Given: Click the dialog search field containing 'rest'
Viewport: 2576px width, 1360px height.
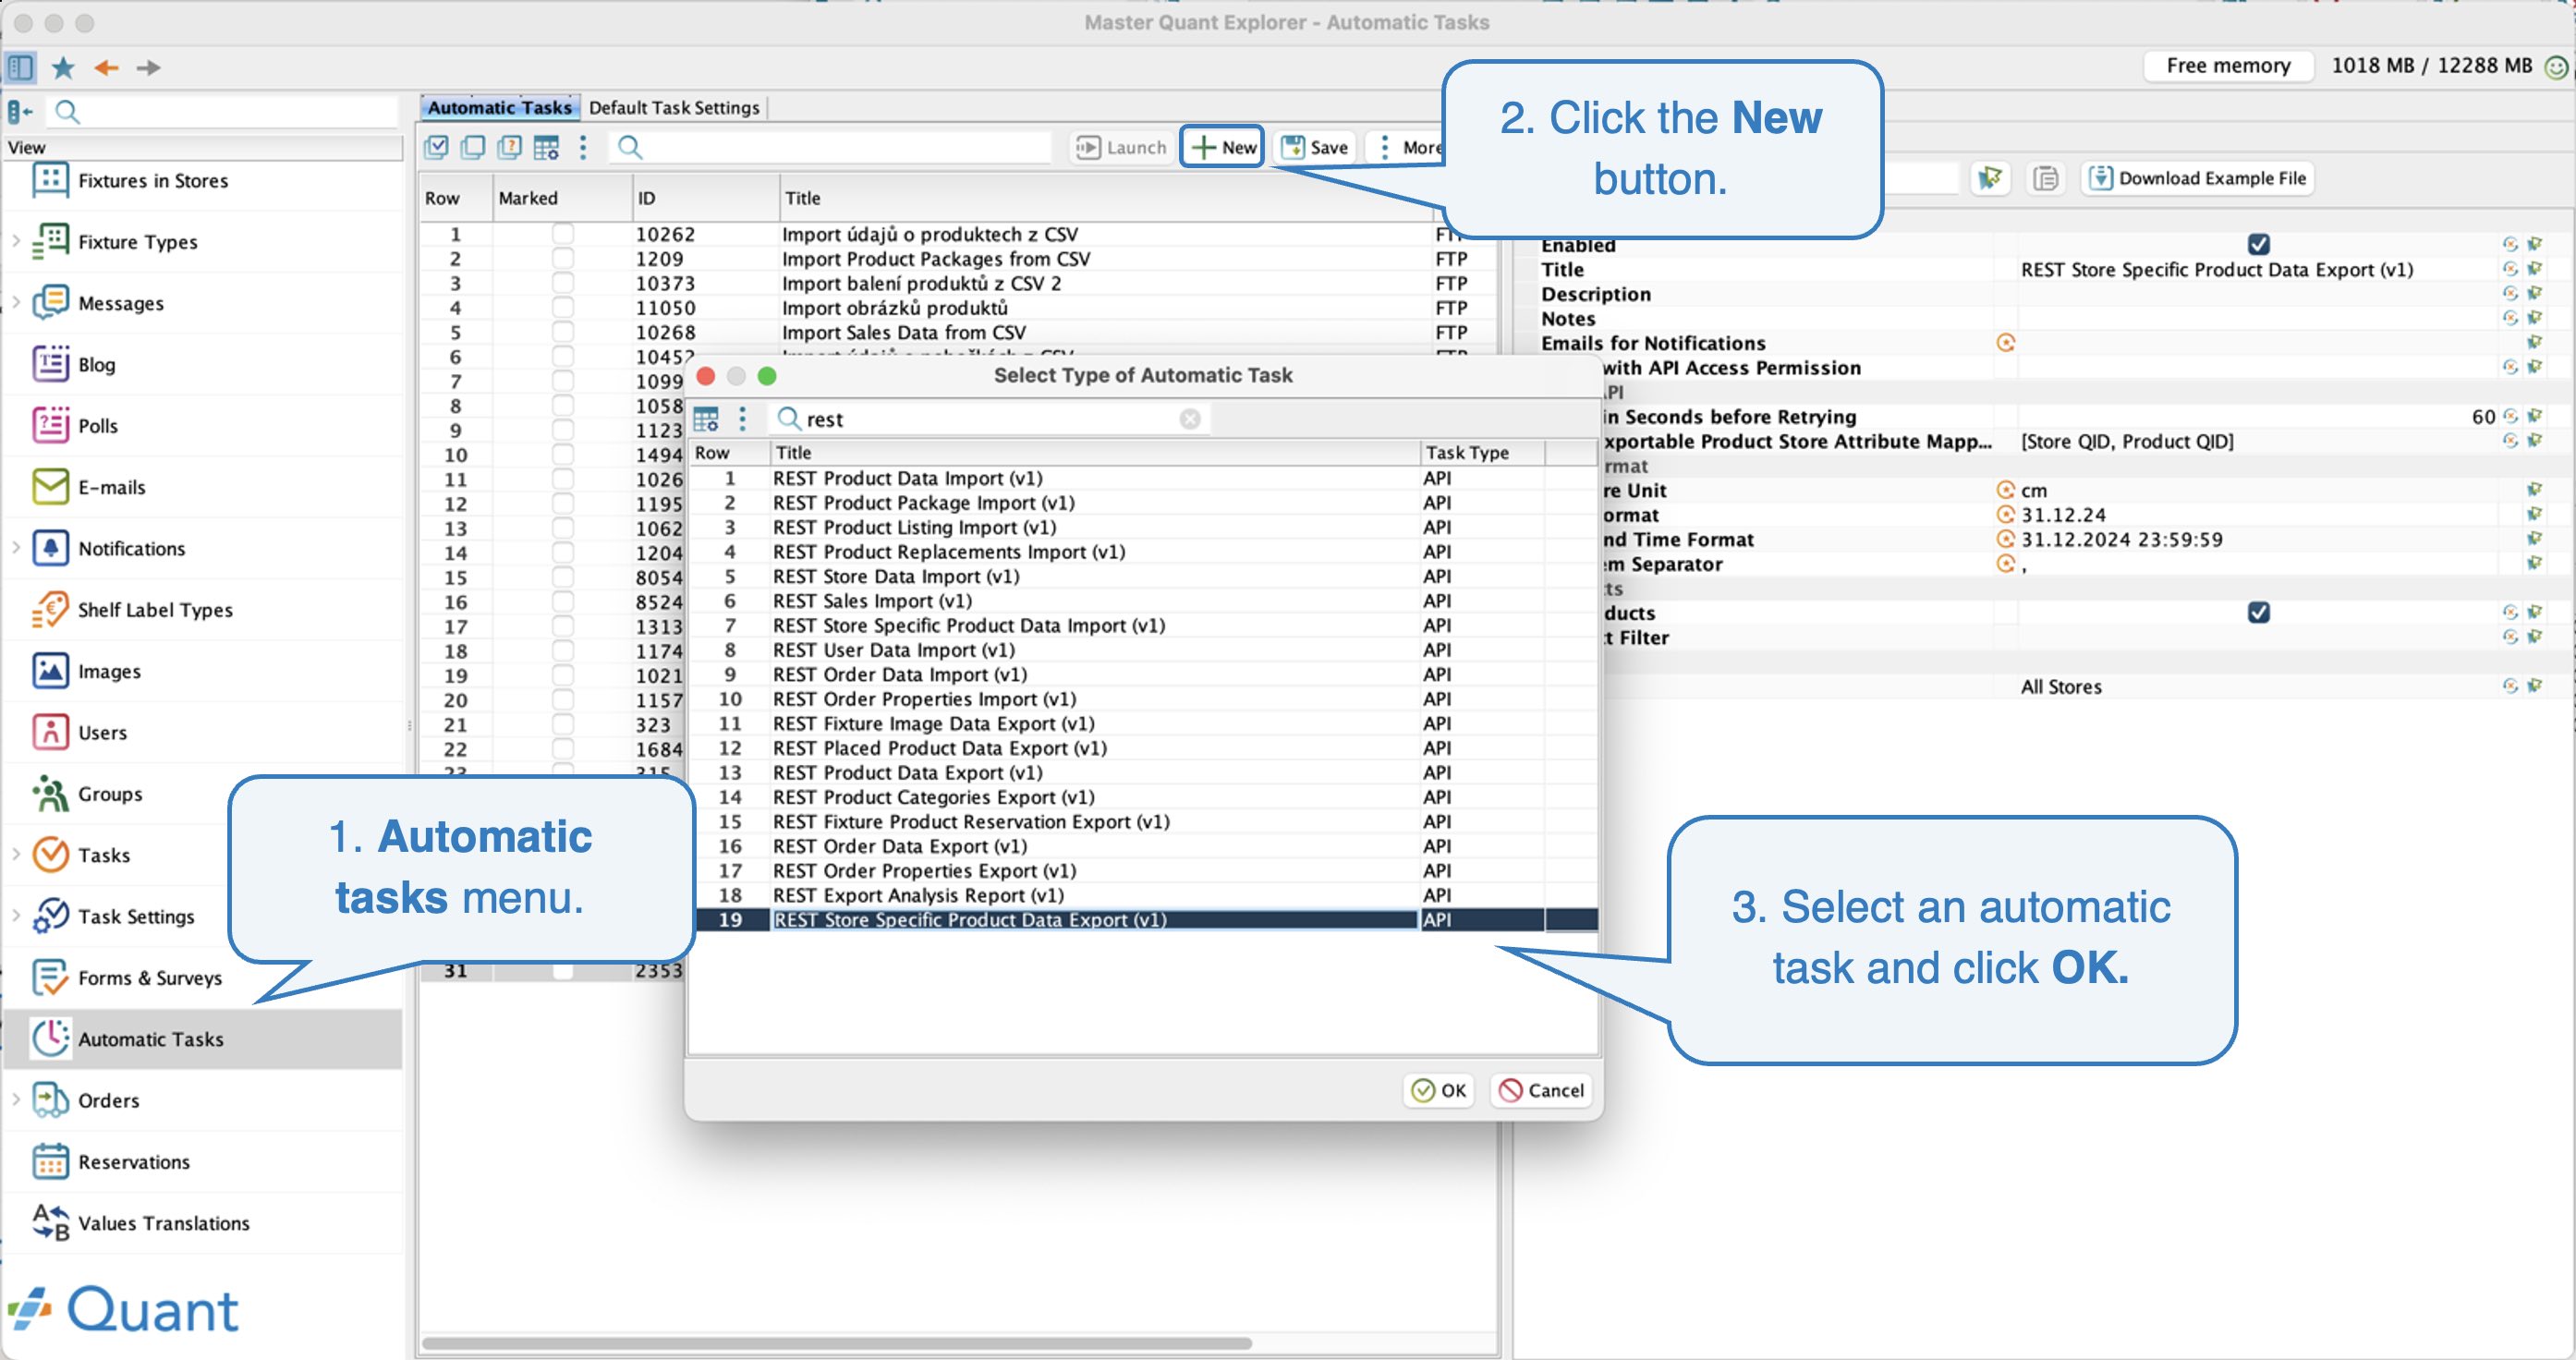Looking at the screenshot, I should point(990,419).
